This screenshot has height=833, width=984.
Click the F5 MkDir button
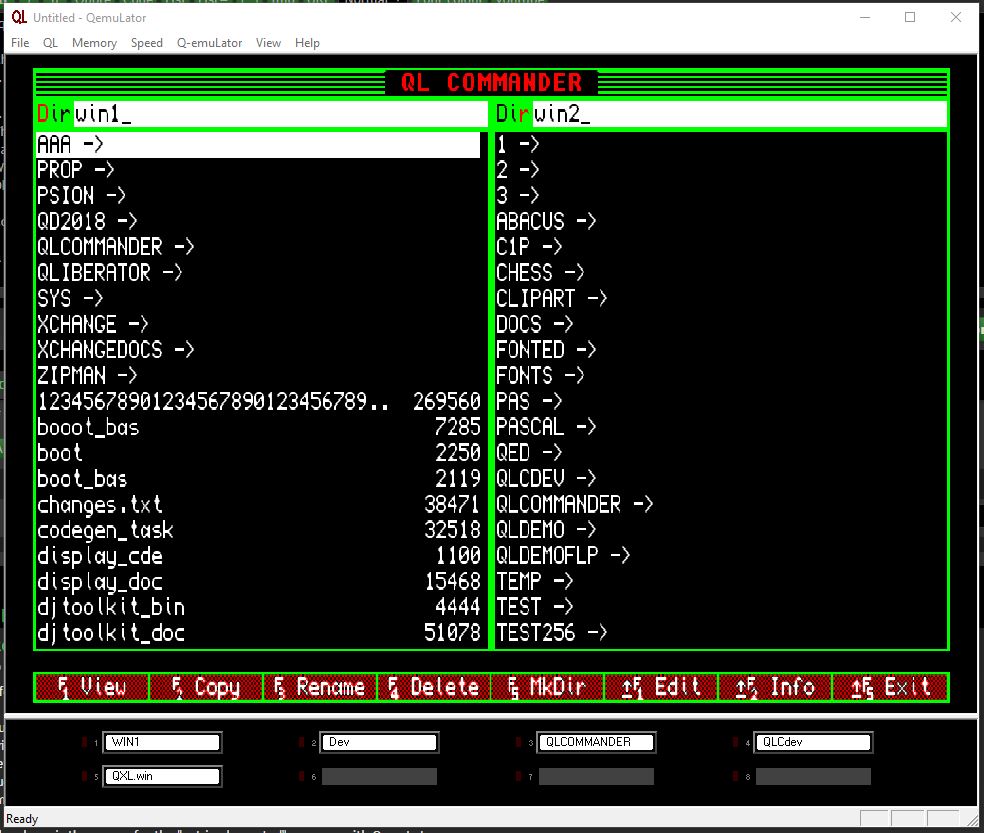point(547,687)
